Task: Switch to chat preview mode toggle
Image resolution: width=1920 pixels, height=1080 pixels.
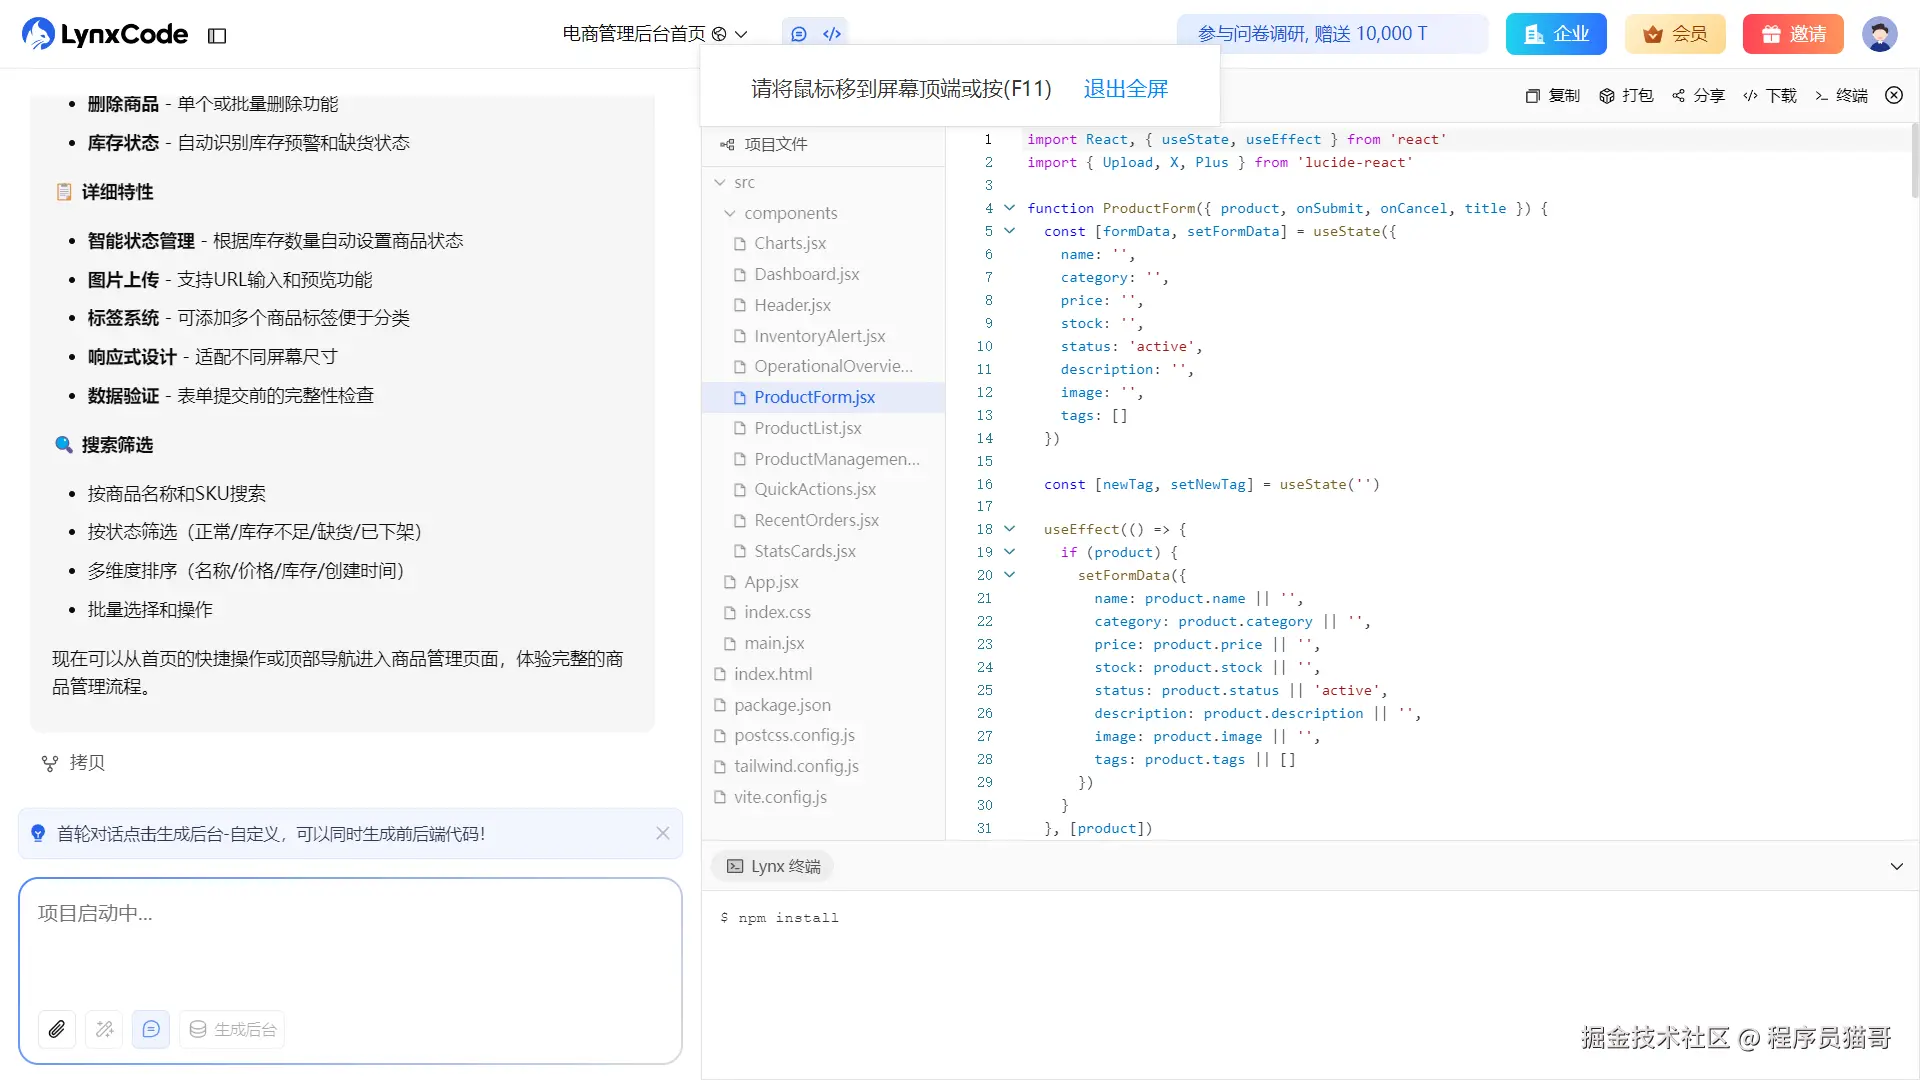Action: click(x=799, y=34)
